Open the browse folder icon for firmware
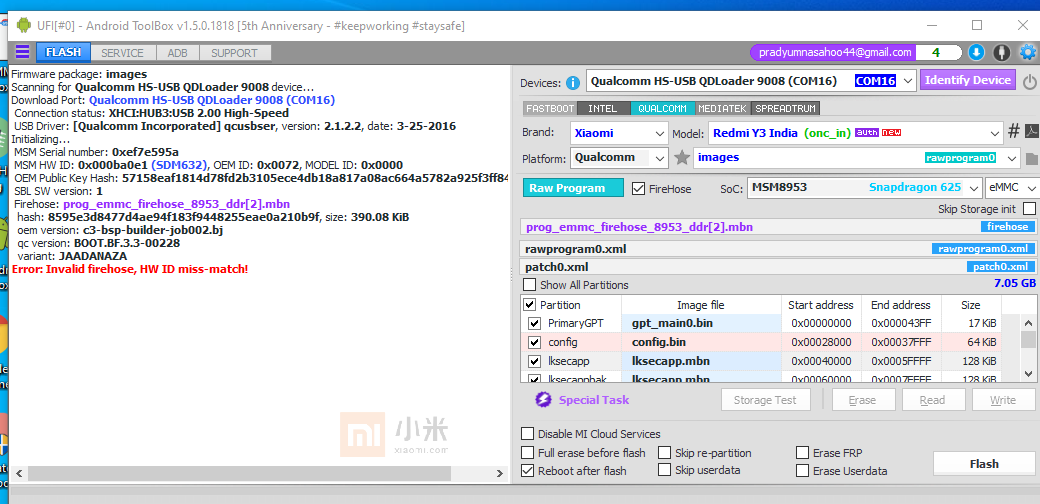The width and height of the screenshot is (1040, 504). click(x=1031, y=158)
